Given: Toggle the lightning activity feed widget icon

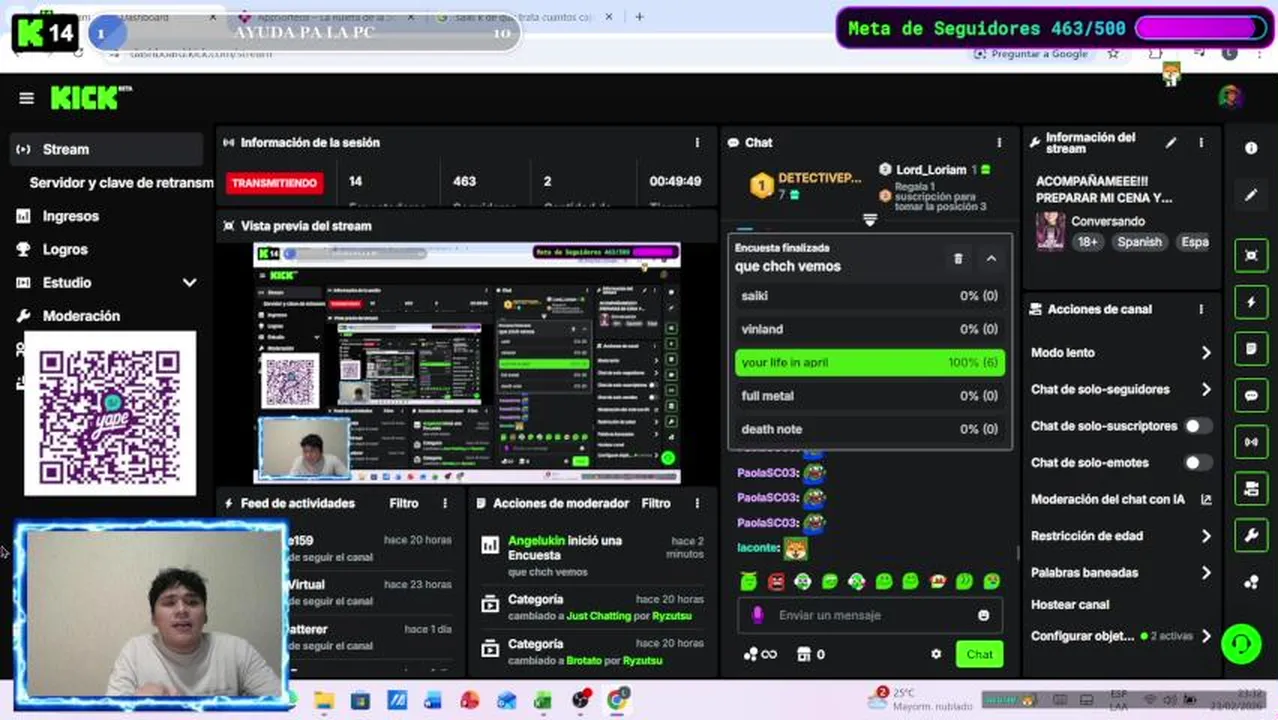Looking at the screenshot, I should [1251, 302].
